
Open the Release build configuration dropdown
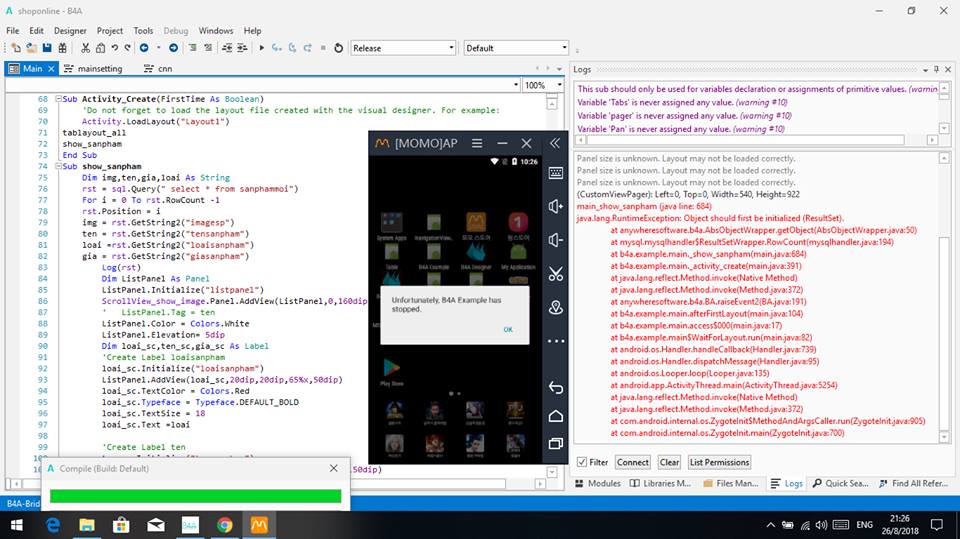452,48
